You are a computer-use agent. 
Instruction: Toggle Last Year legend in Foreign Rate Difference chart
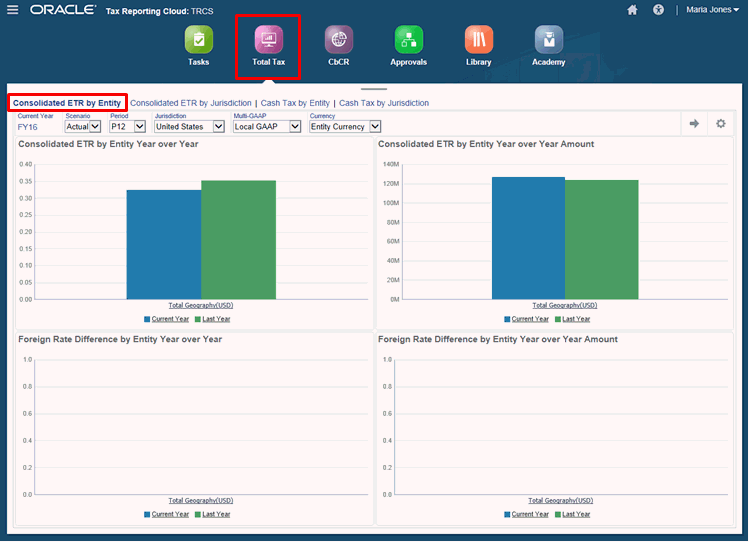coord(213,514)
